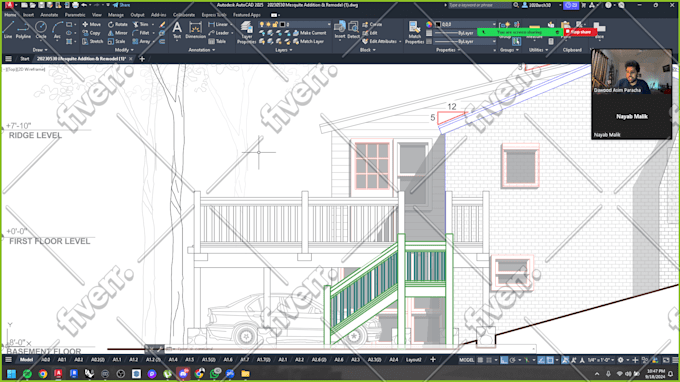
Task: Select the Polyline tool
Action: [23, 30]
